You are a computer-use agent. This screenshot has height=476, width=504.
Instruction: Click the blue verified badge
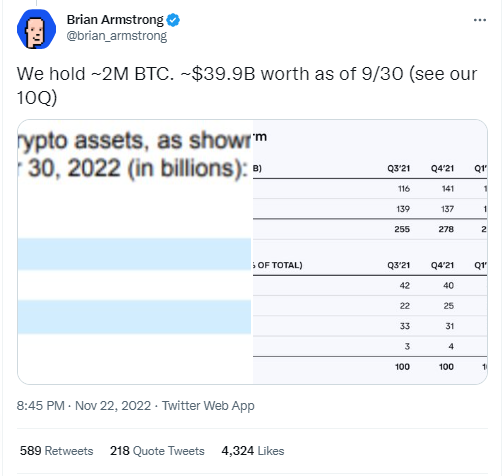pyautogui.click(x=173, y=20)
